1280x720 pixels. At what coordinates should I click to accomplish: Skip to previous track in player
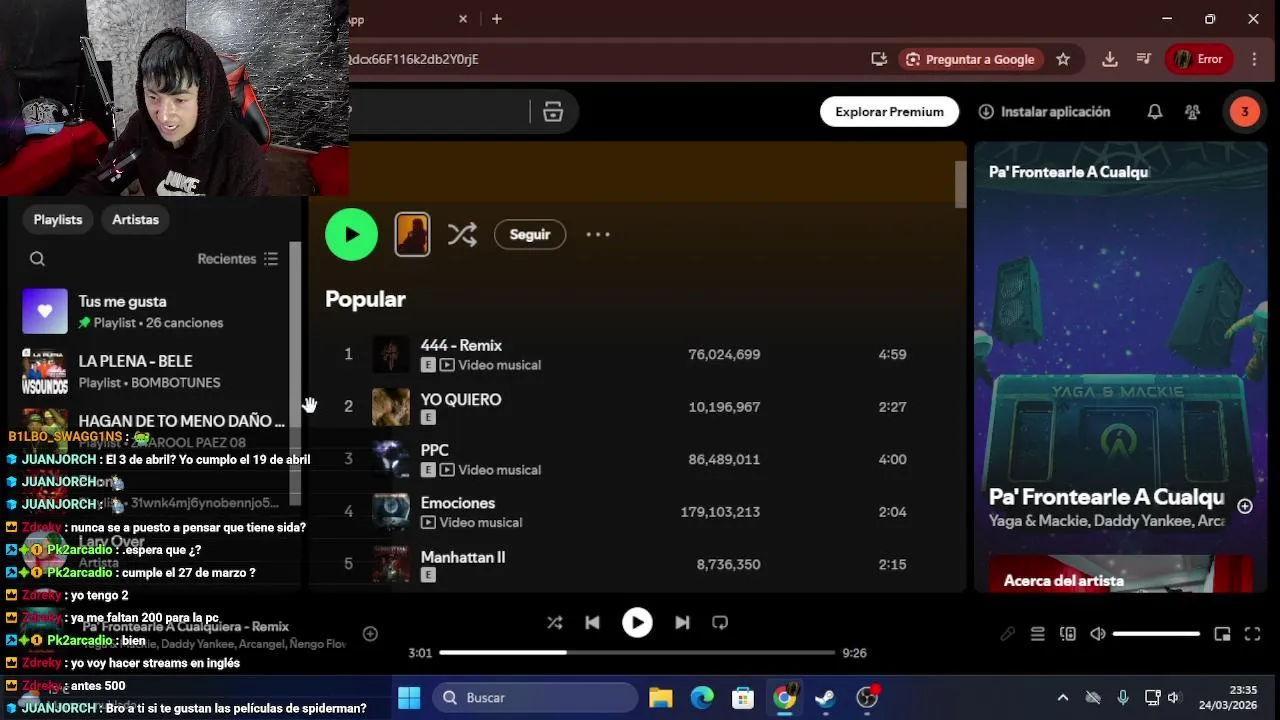coord(592,622)
